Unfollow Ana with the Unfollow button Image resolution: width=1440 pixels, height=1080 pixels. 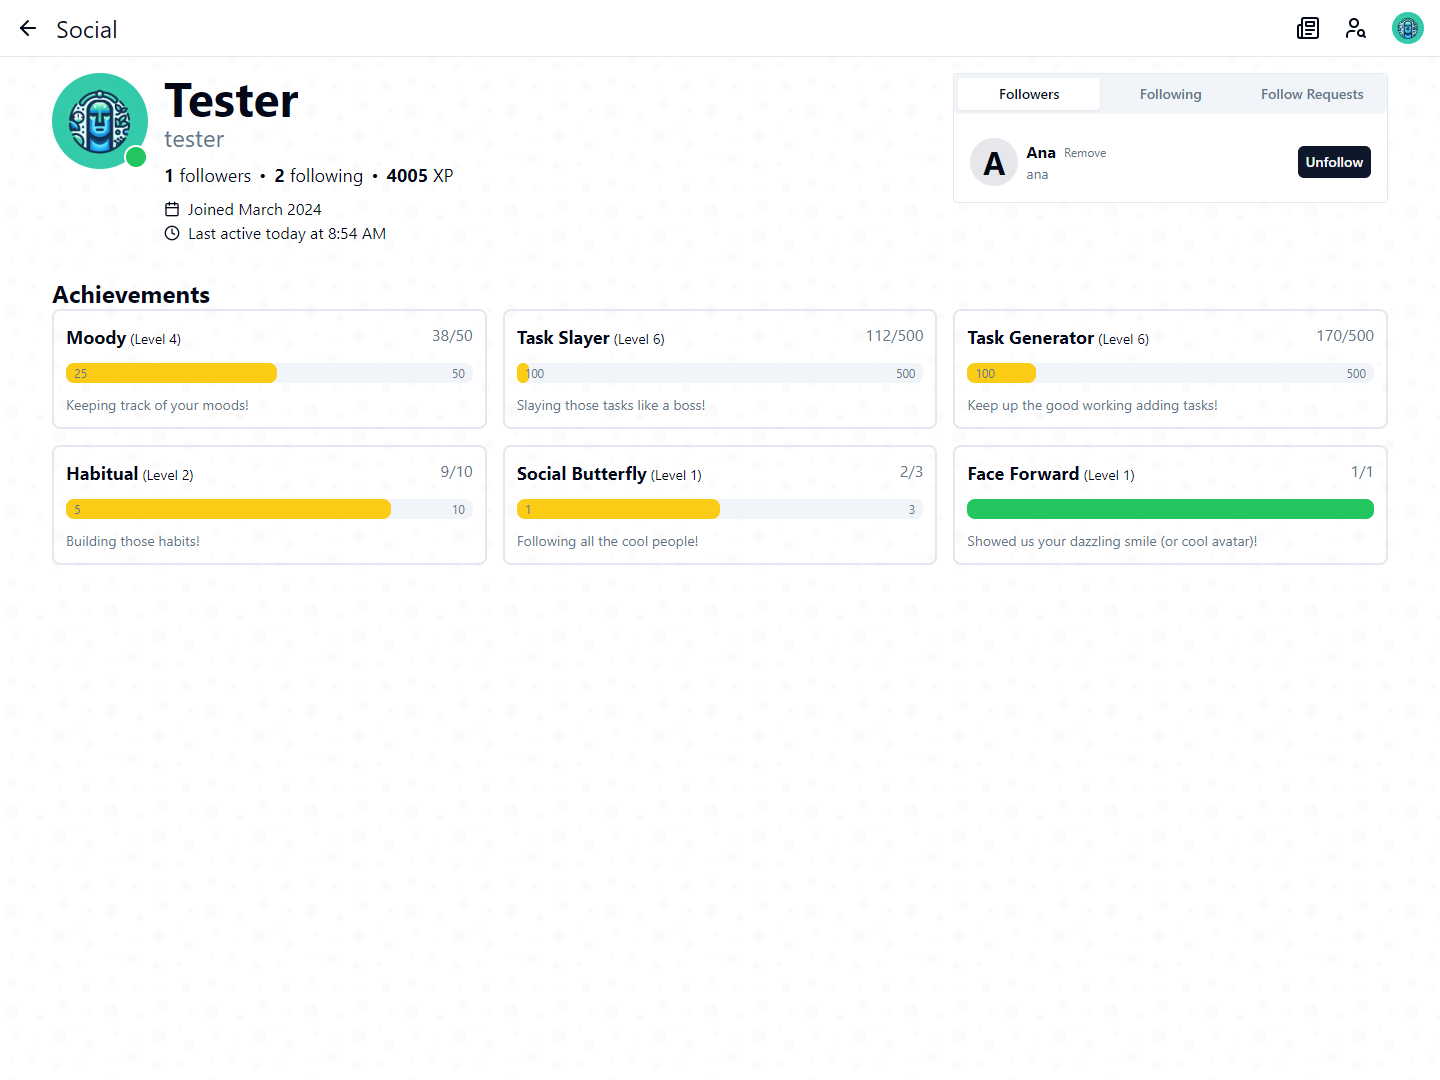1333,163
